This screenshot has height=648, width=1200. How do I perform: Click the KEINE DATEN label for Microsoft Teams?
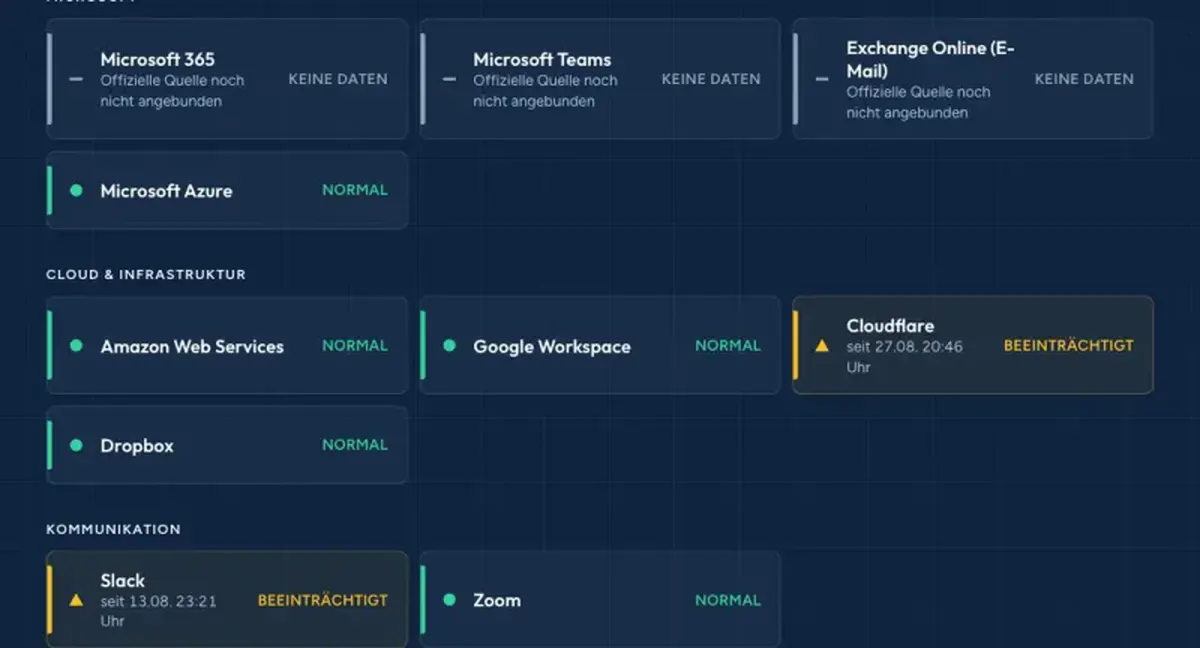(711, 79)
